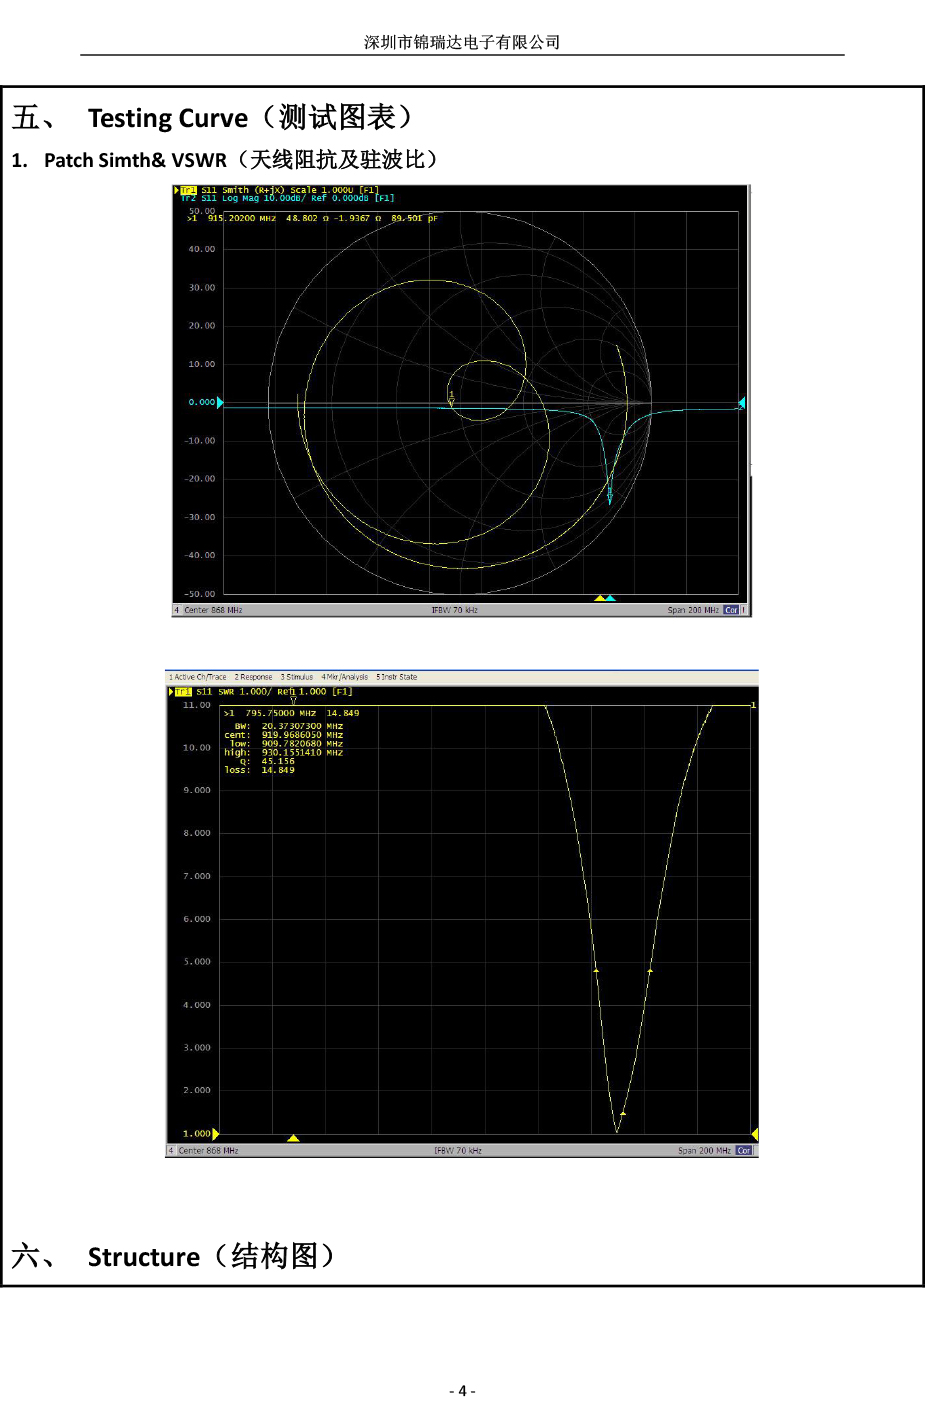Select the right bandwidth marker on the SWR trace
Screen dimensions: 925x1404
coord(650,970)
